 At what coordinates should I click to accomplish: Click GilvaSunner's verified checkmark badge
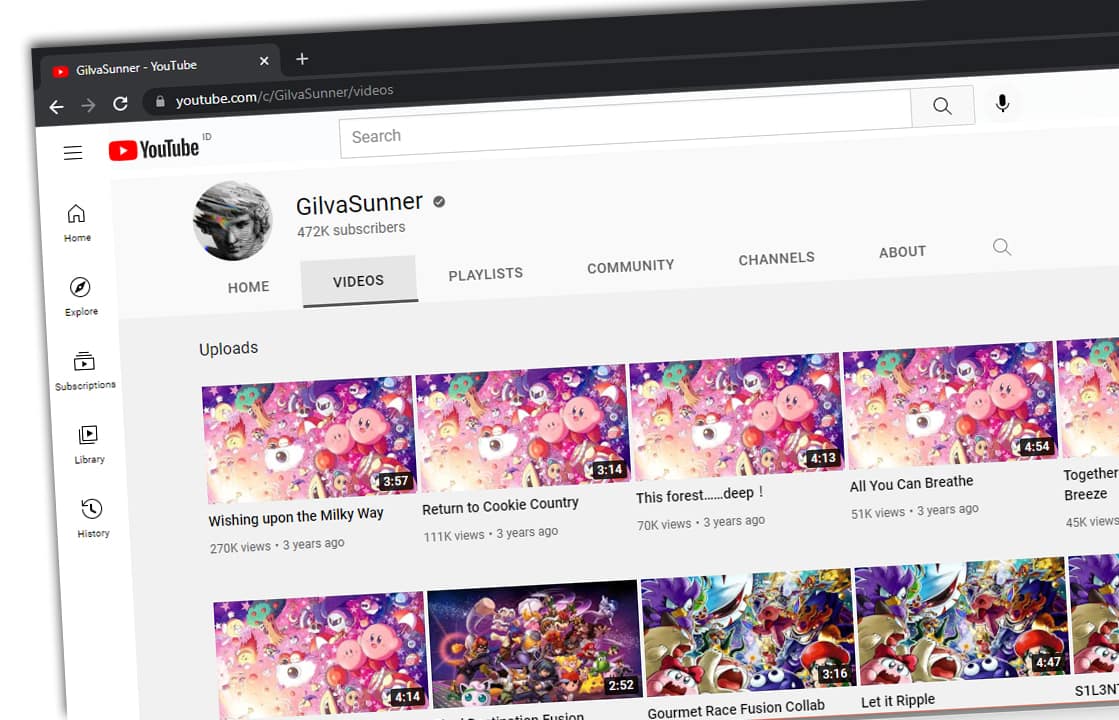point(437,200)
